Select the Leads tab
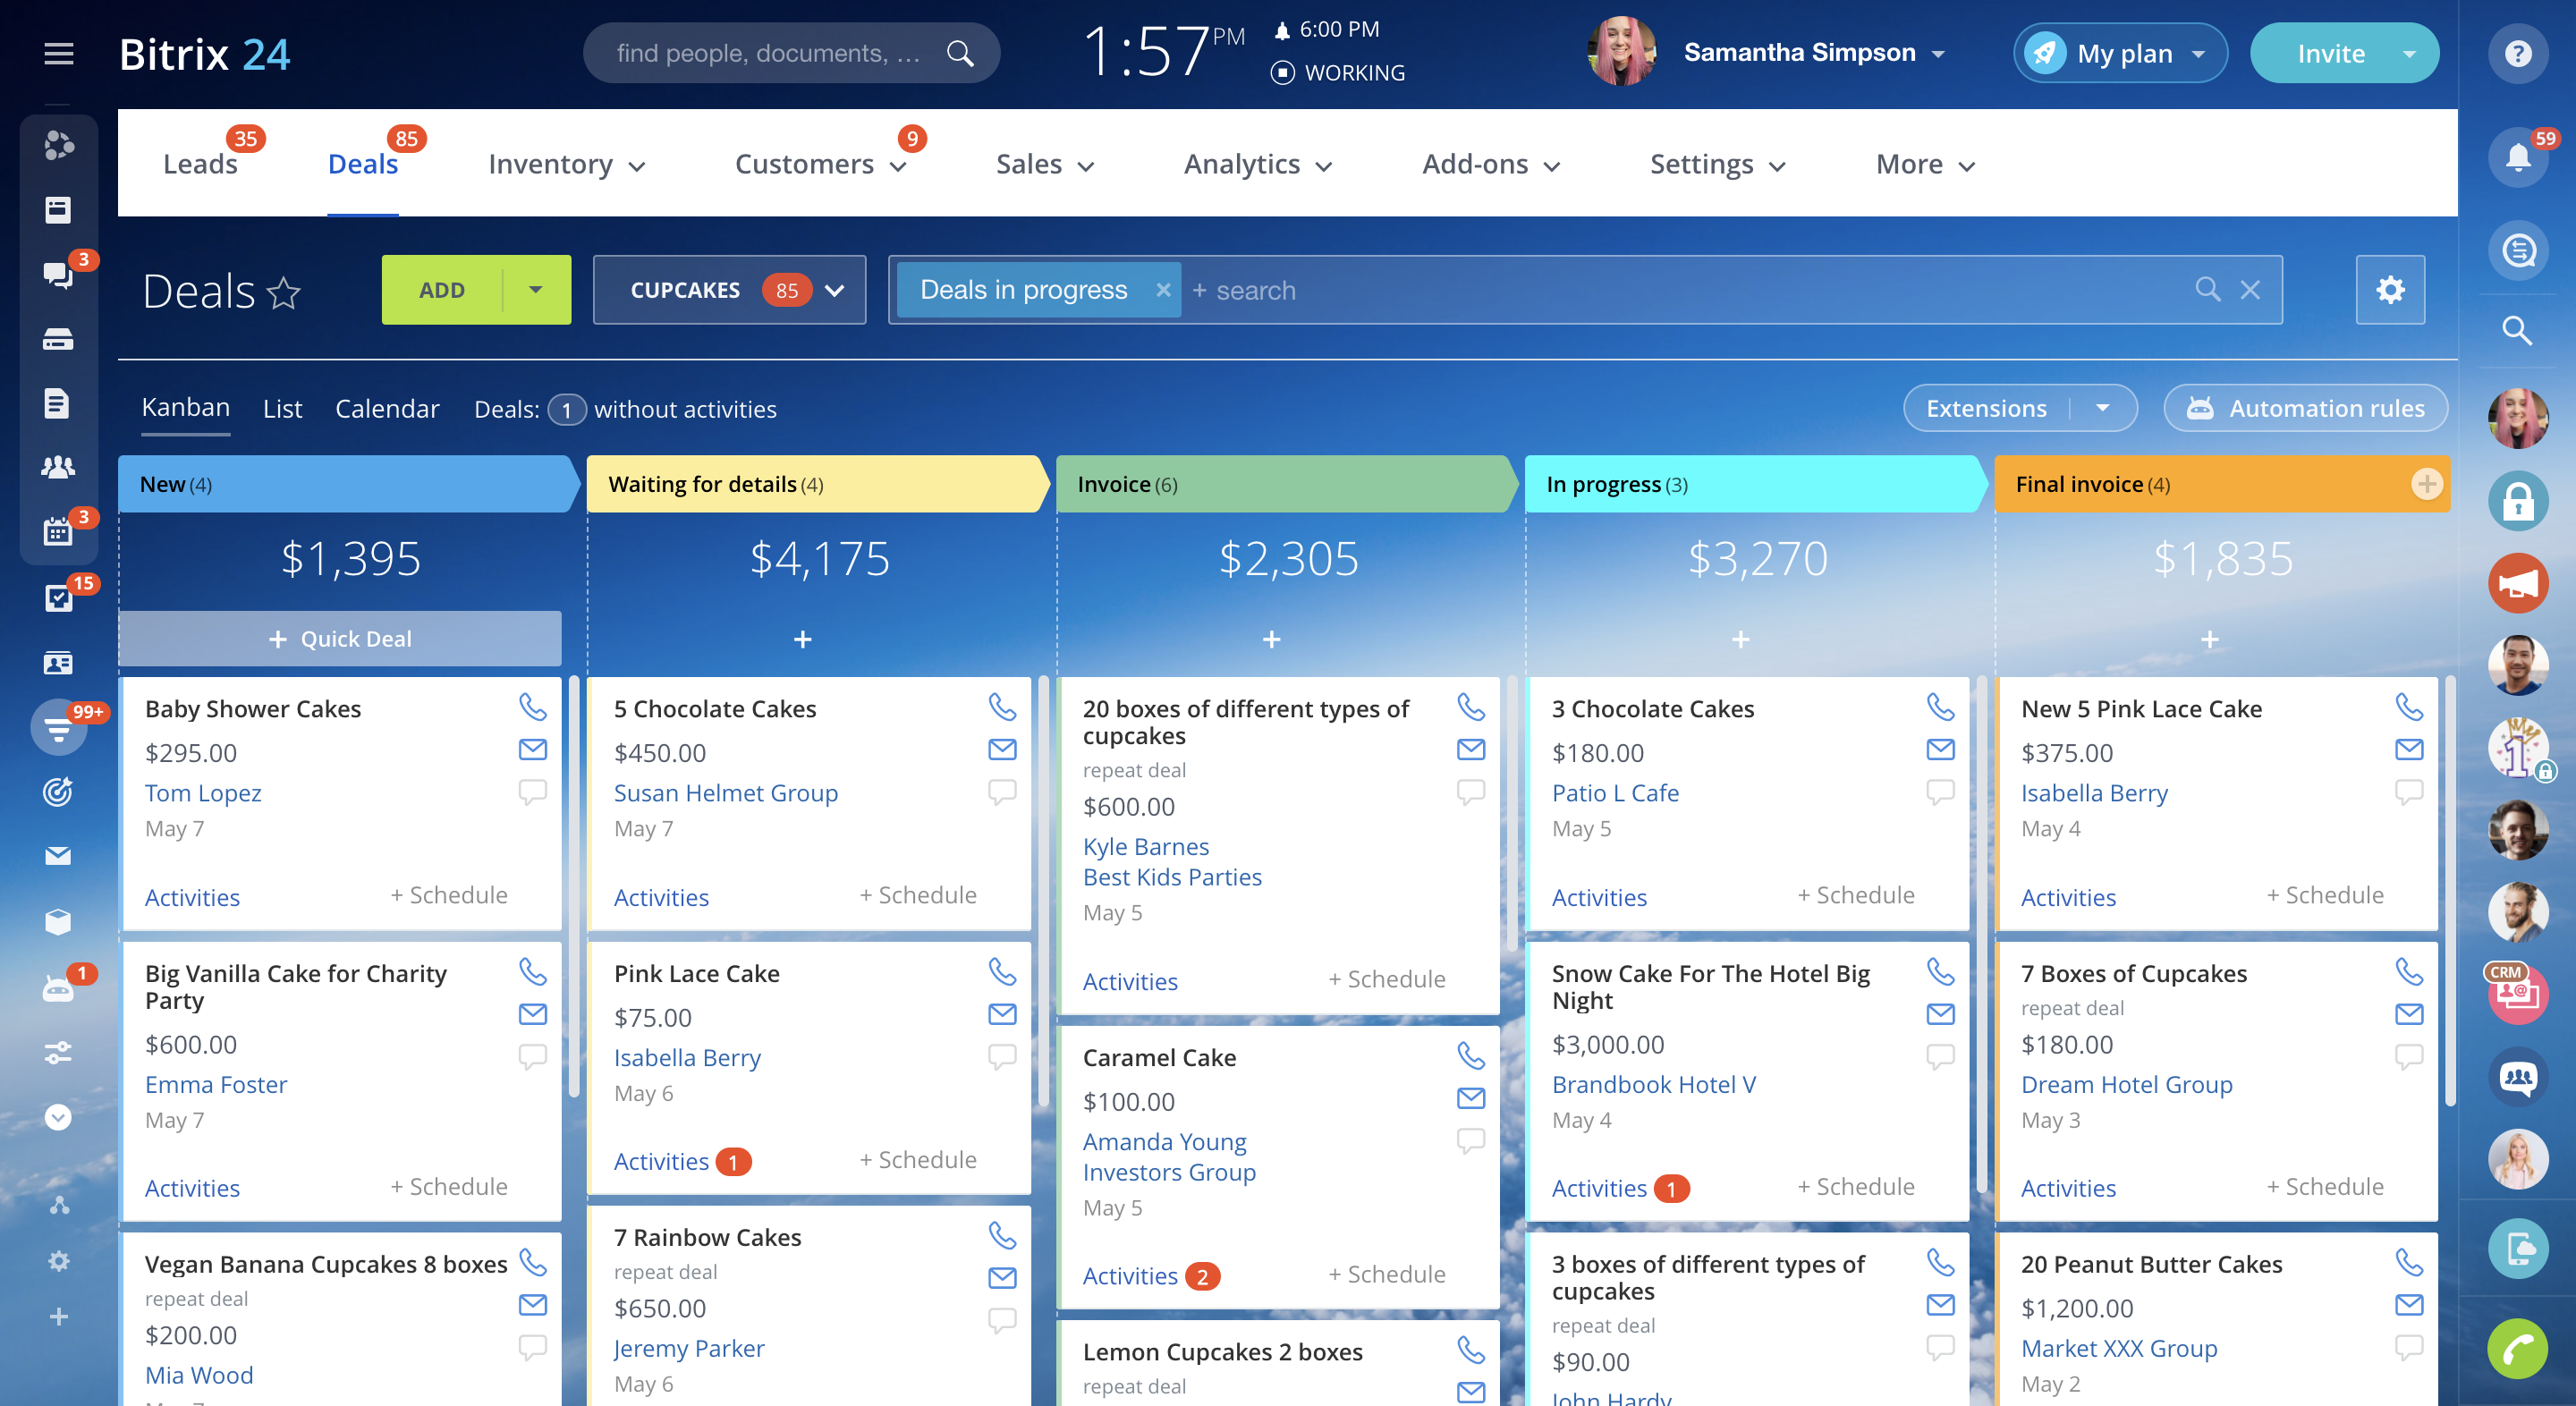Screen dimensions: 2576x1406 point(199,163)
